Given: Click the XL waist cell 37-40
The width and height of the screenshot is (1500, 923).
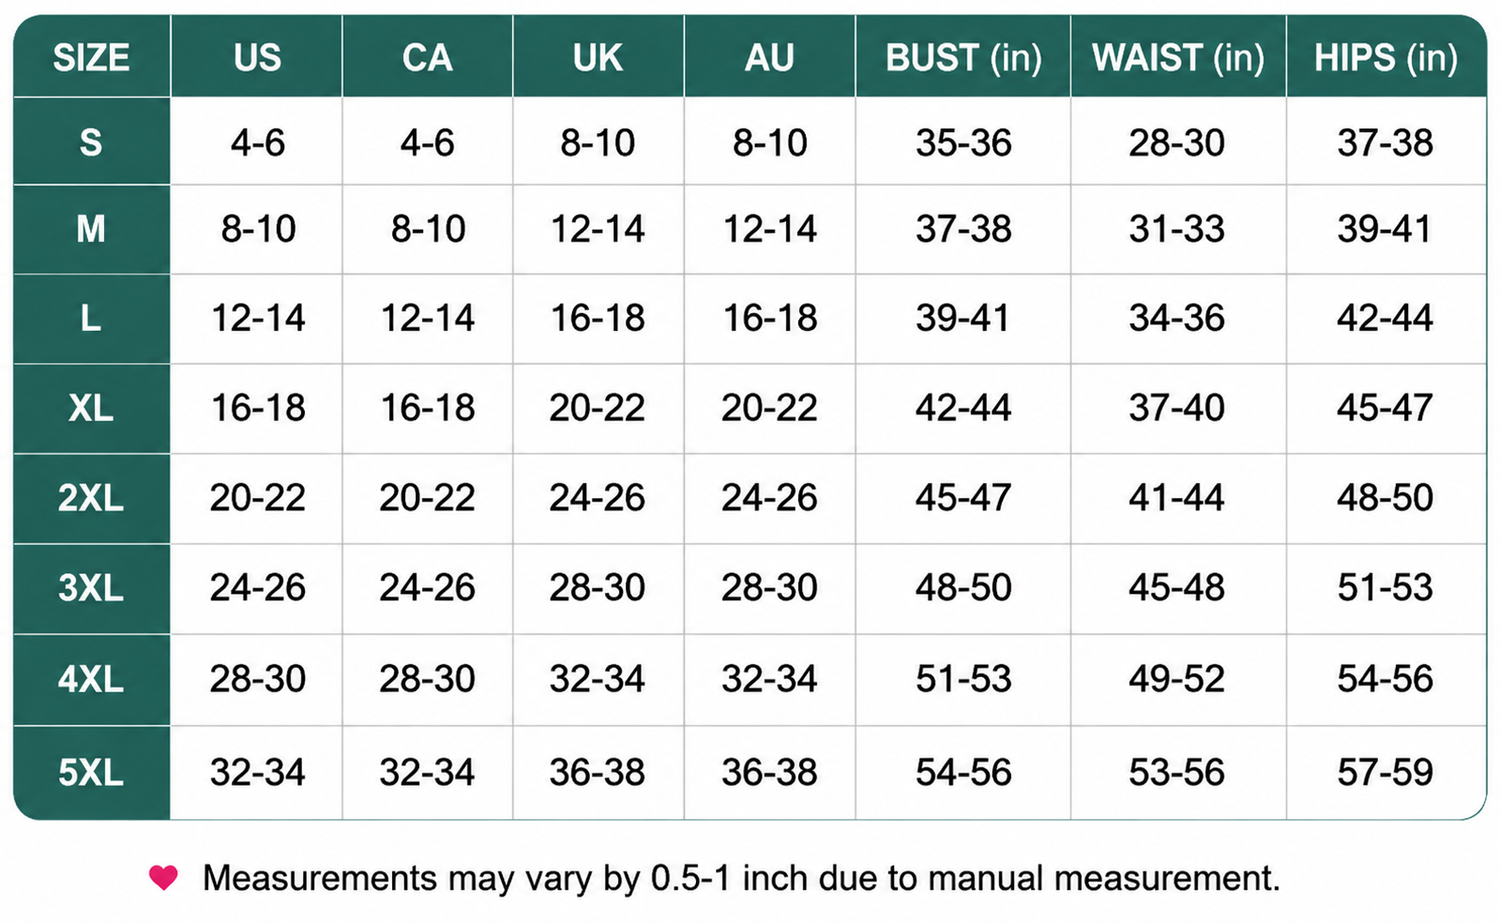Looking at the screenshot, I should pyautogui.click(x=1178, y=408).
